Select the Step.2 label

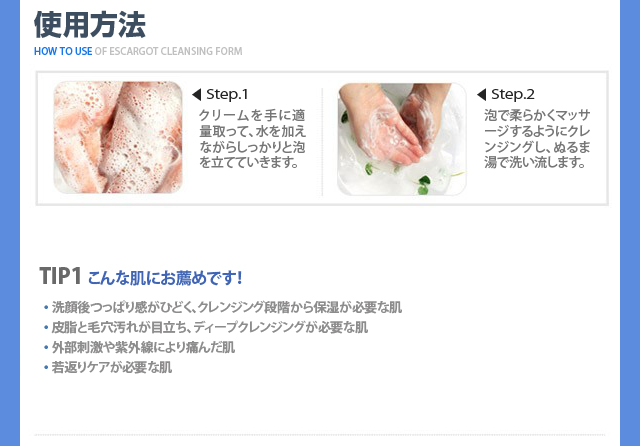(513, 94)
